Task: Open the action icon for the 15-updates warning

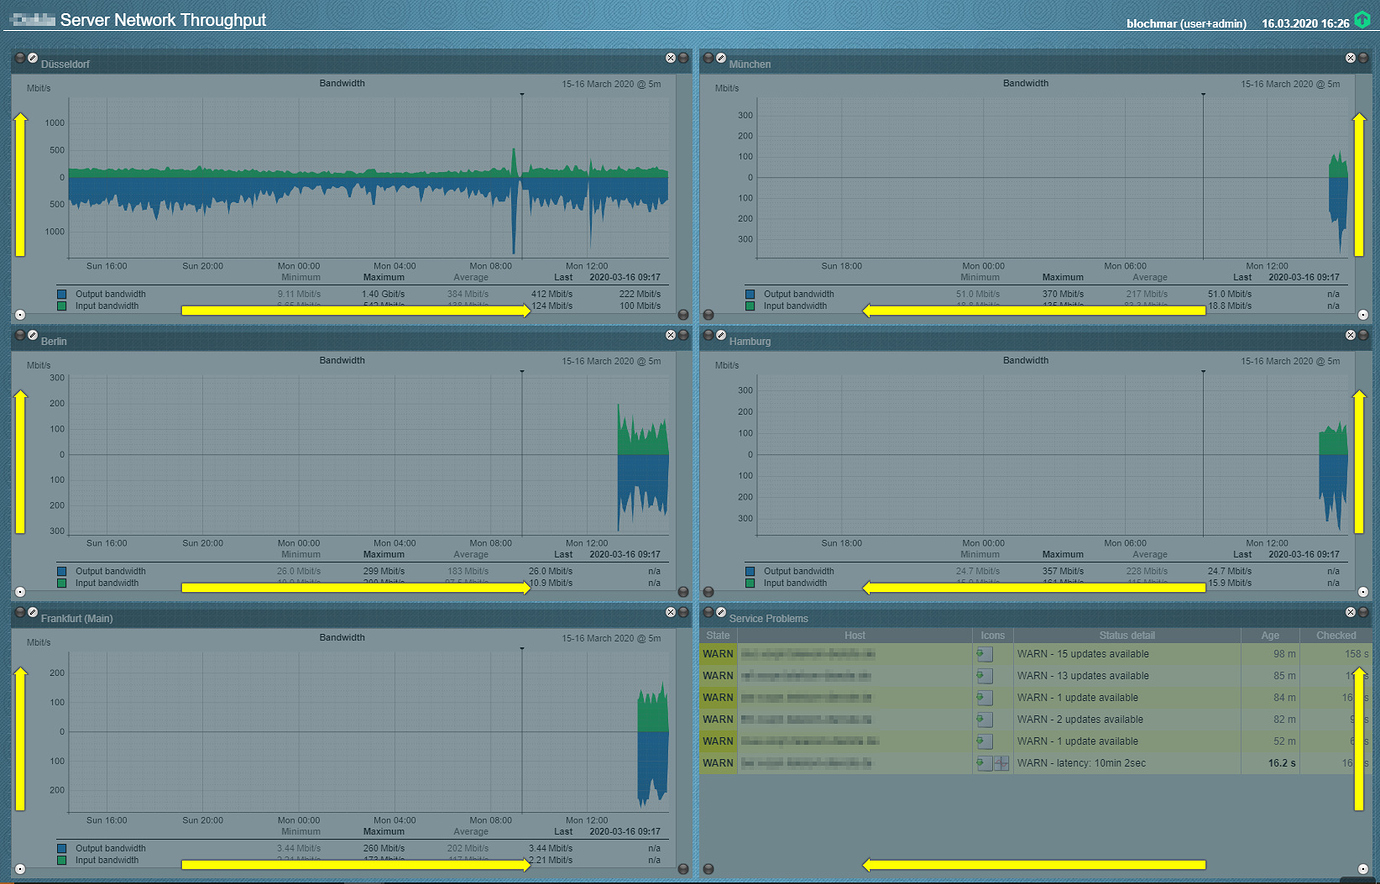Action: click(x=985, y=653)
